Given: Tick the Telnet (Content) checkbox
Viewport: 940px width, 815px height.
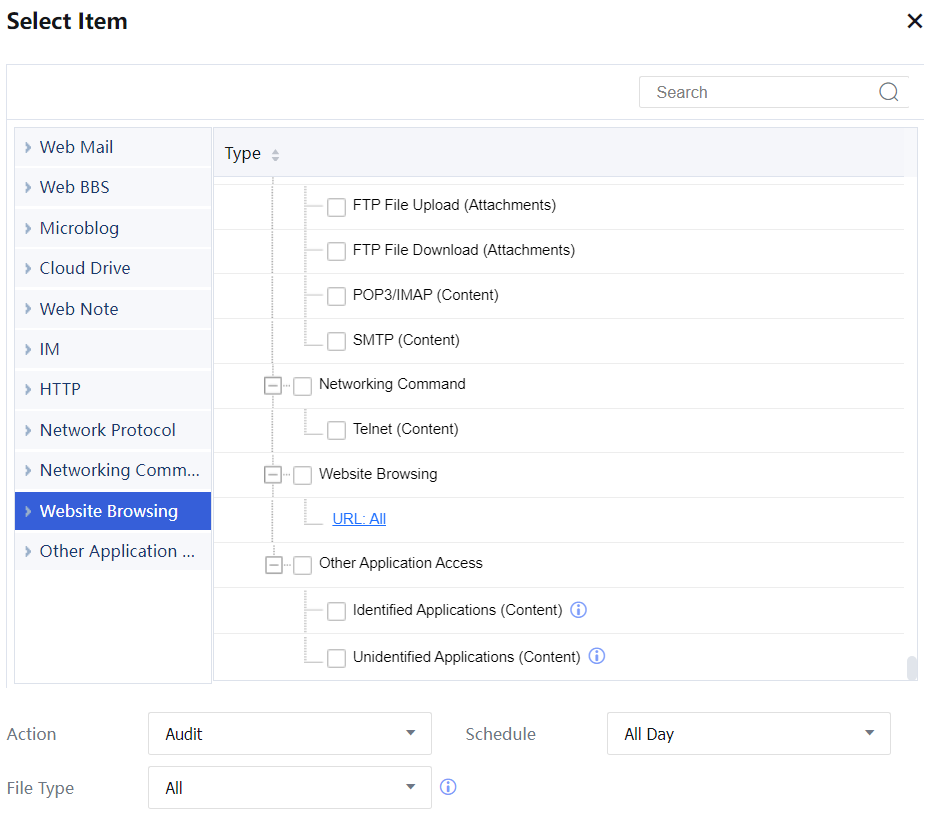Looking at the screenshot, I should [x=337, y=430].
